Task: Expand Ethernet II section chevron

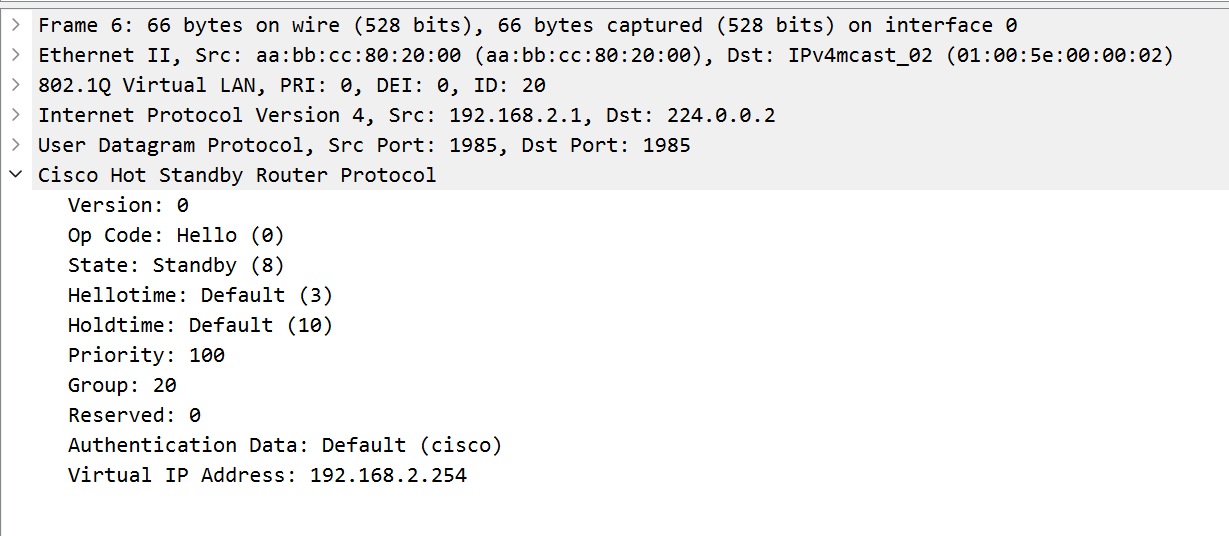Action: 15,55
